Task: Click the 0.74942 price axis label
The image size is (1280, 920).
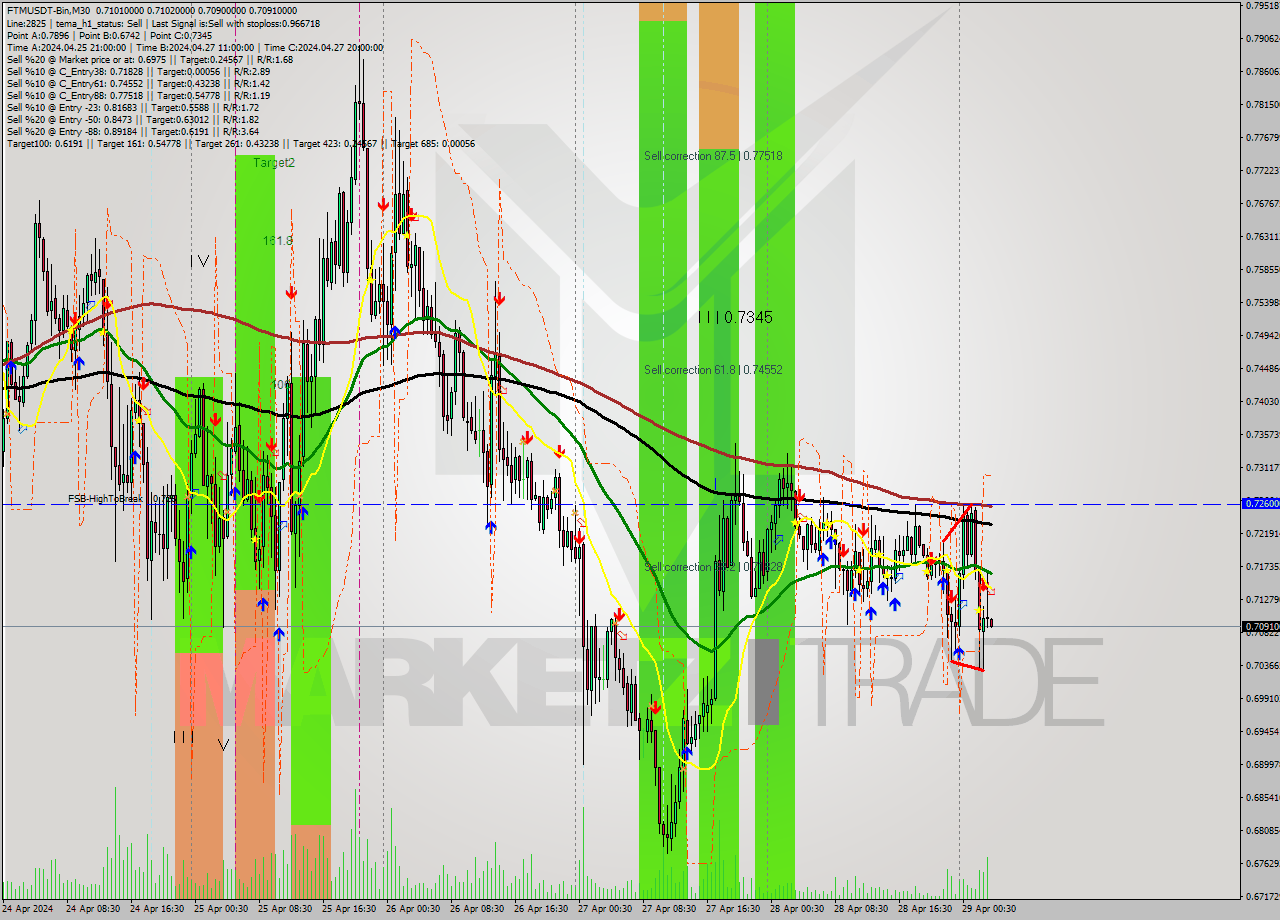Action: pyautogui.click(x=1262, y=335)
